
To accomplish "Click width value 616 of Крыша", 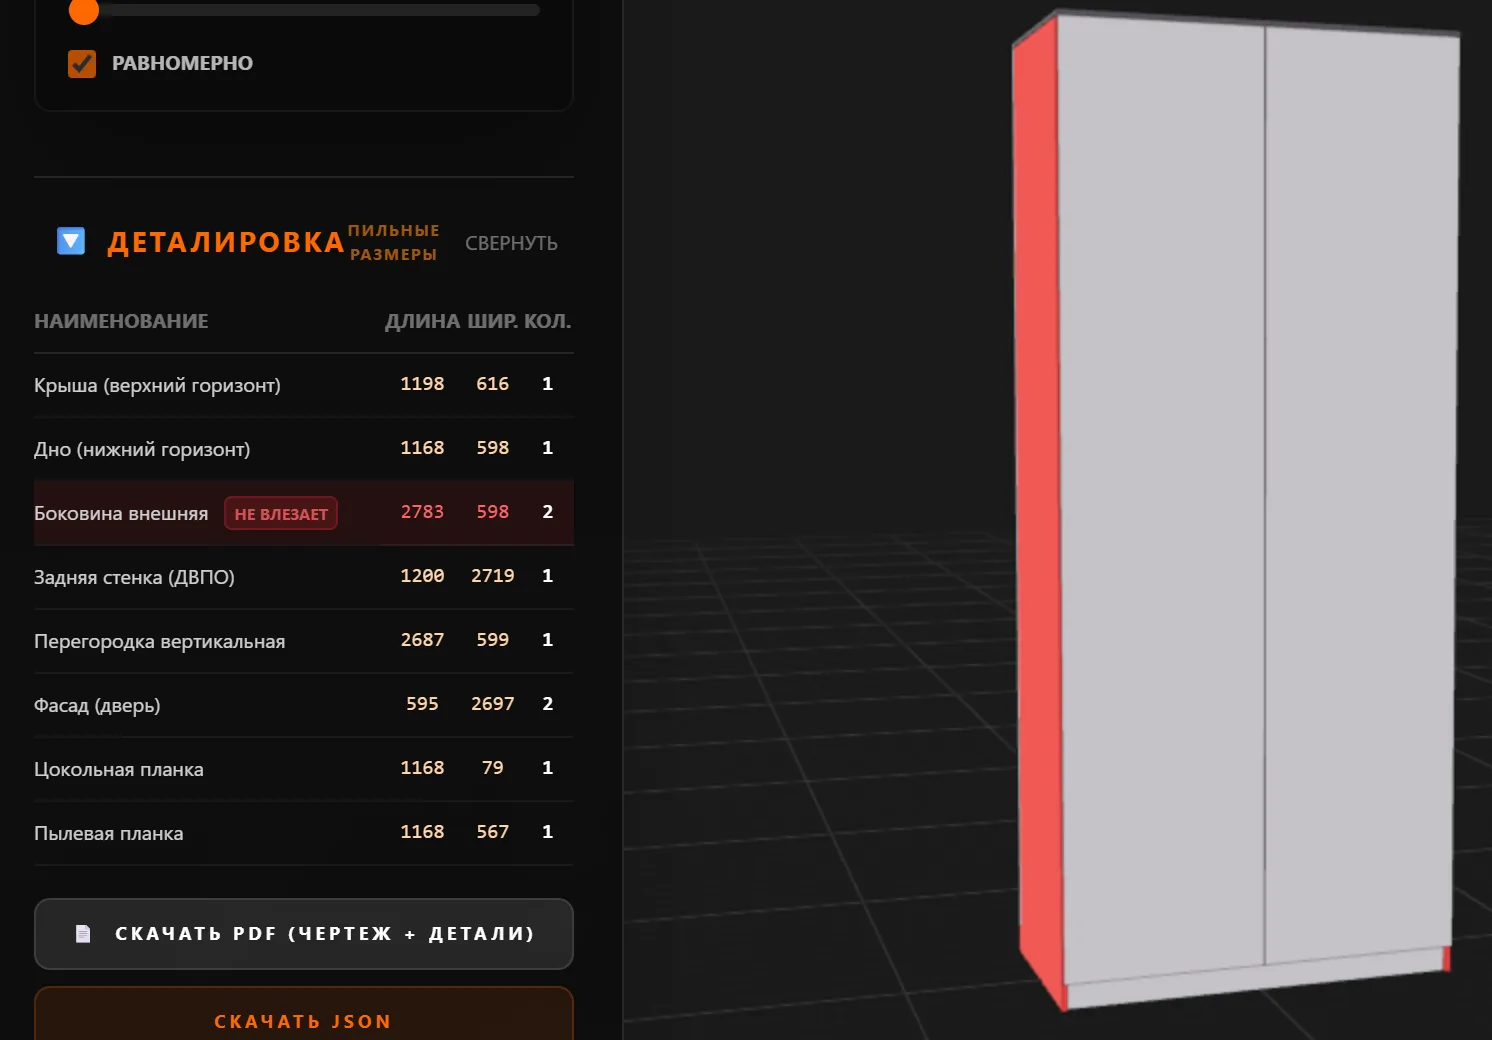I will tap(493, 384).
